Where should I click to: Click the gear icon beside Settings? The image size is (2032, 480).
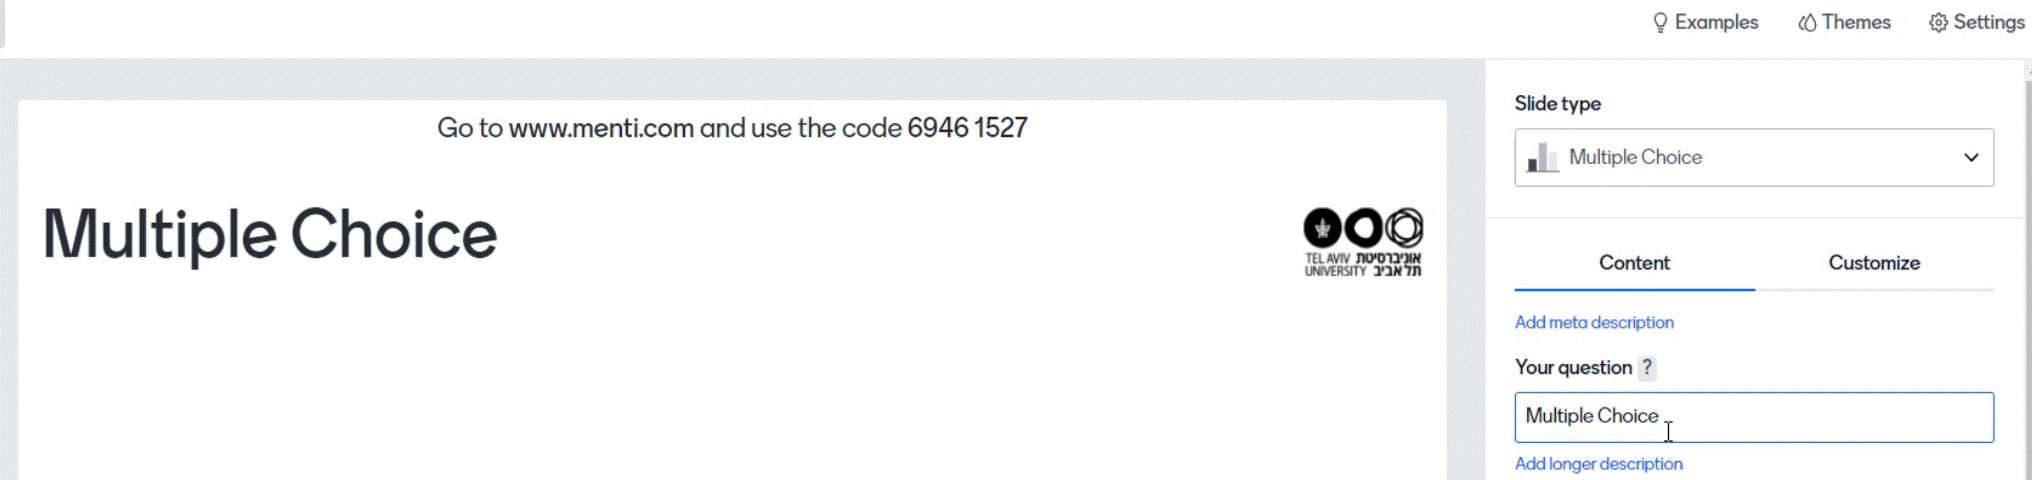[x=1938, y=23]
